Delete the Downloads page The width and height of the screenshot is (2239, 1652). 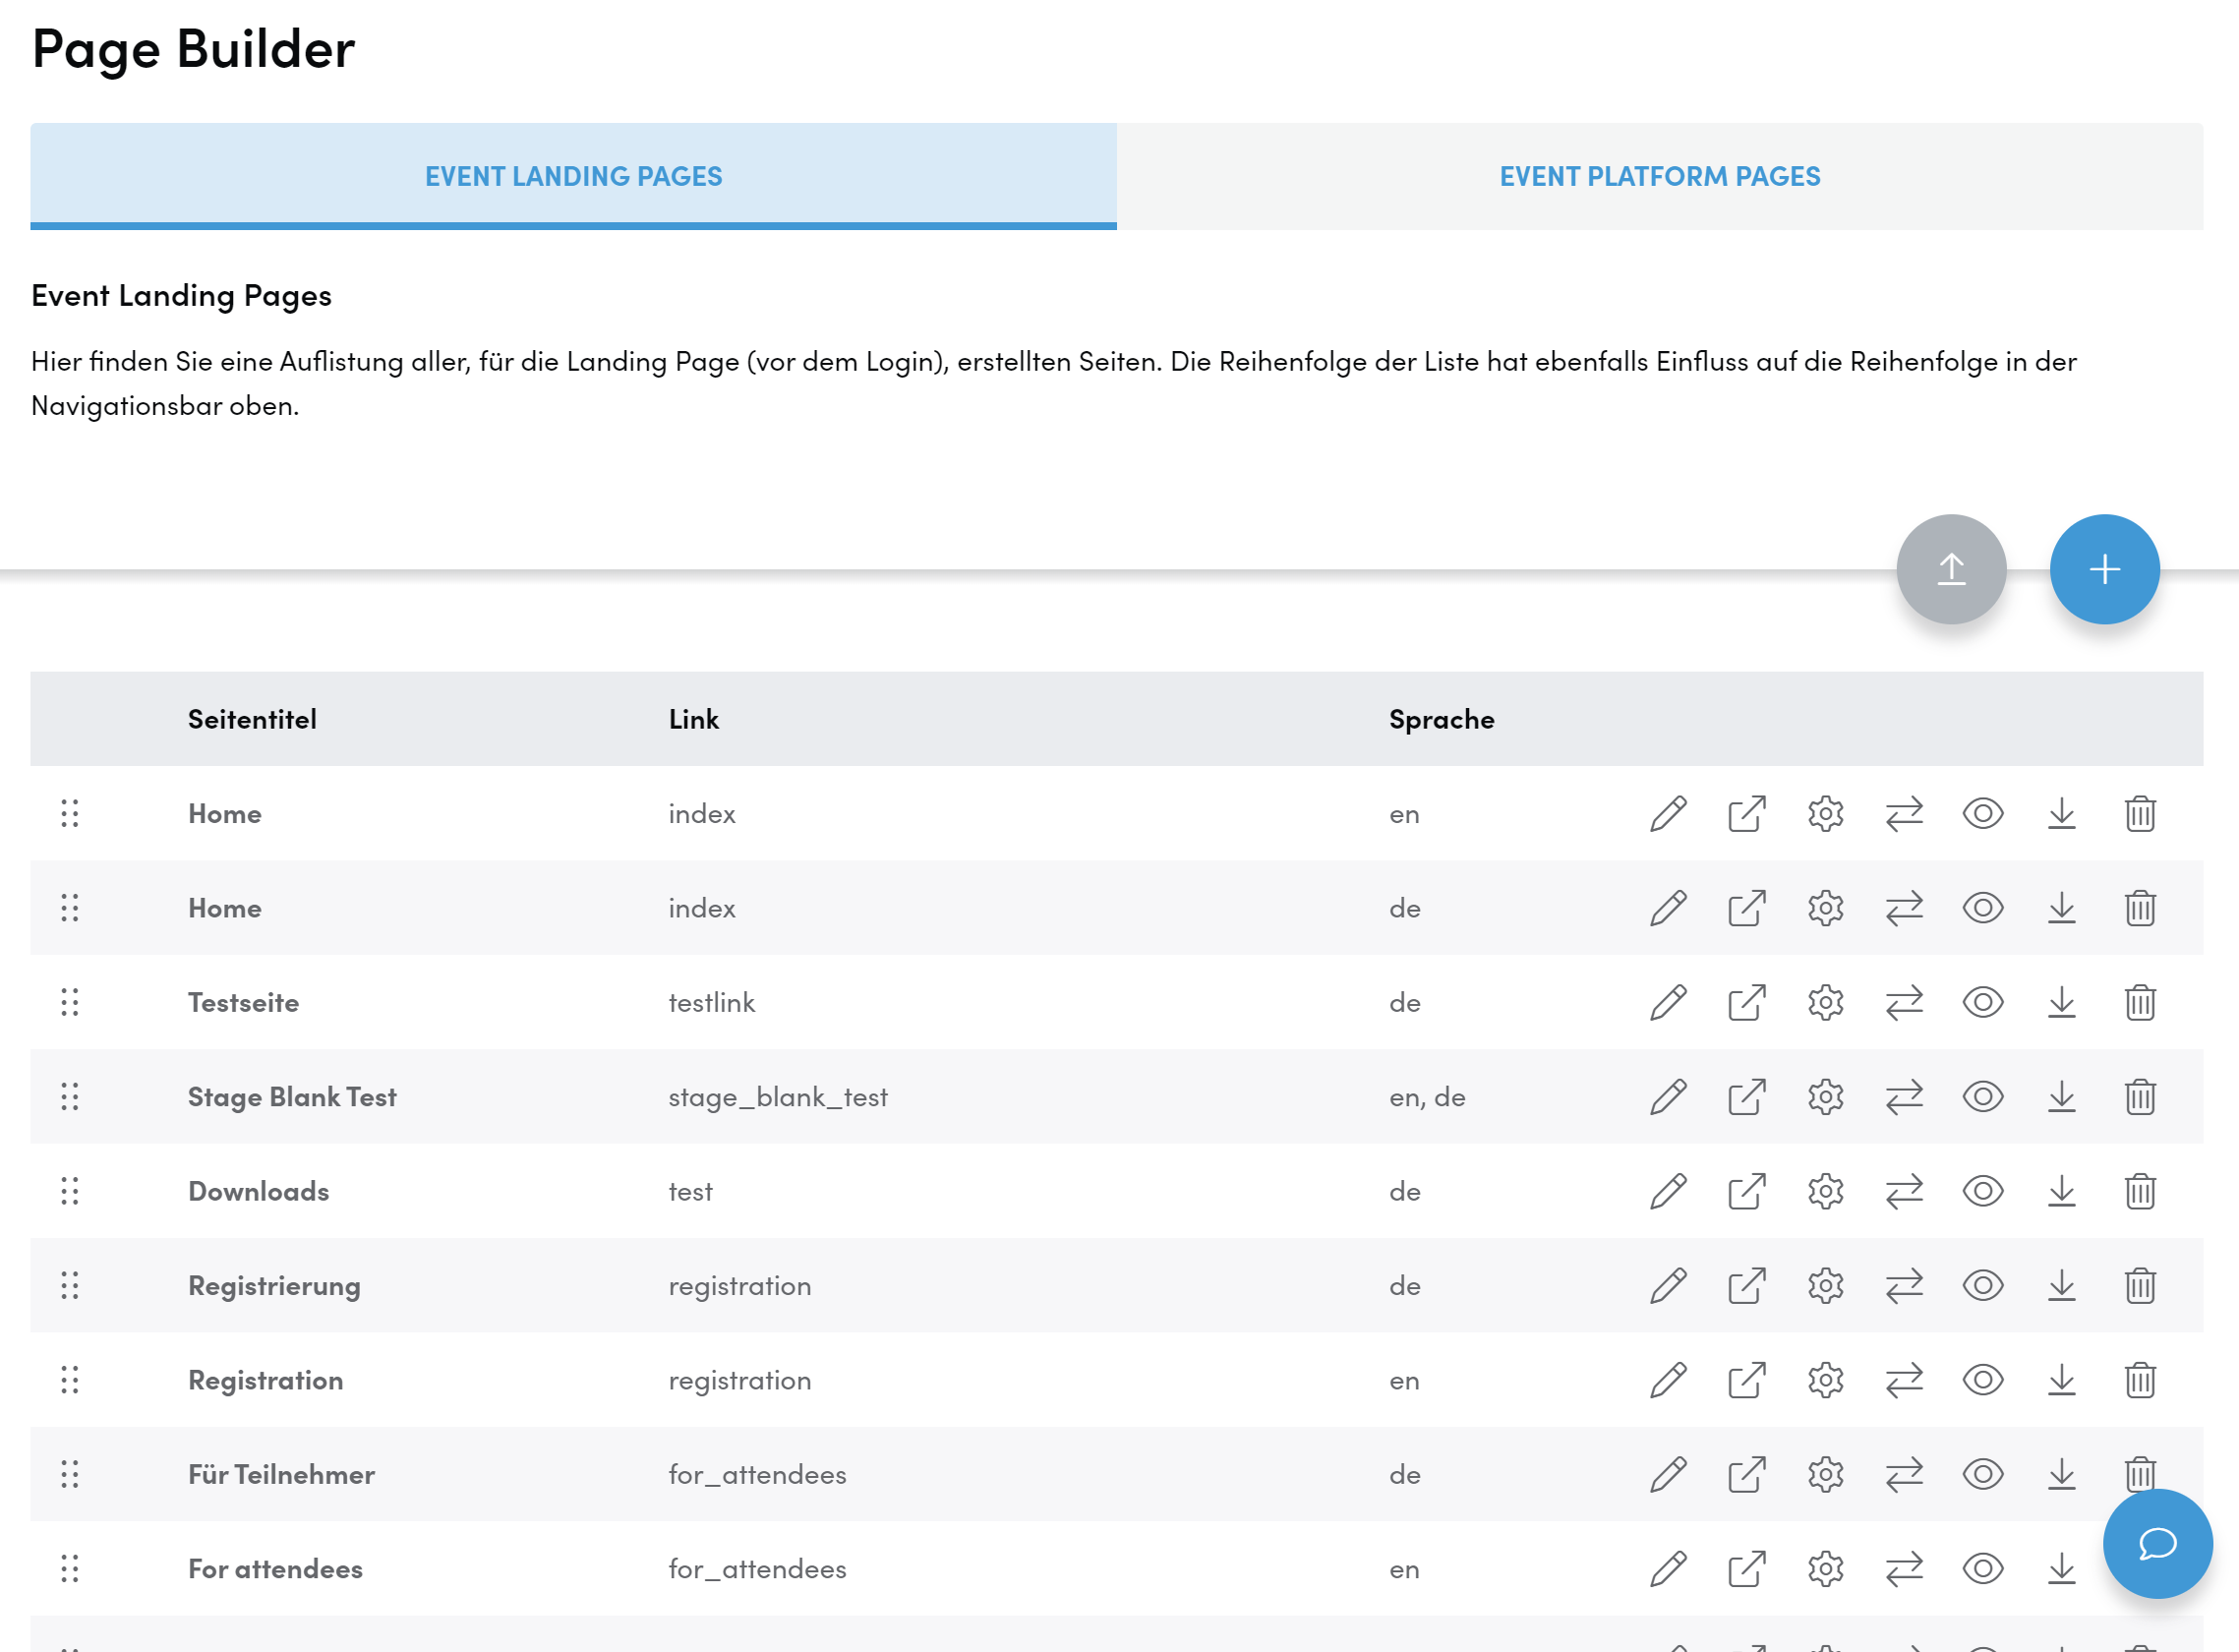[x=2140, y=1191]
